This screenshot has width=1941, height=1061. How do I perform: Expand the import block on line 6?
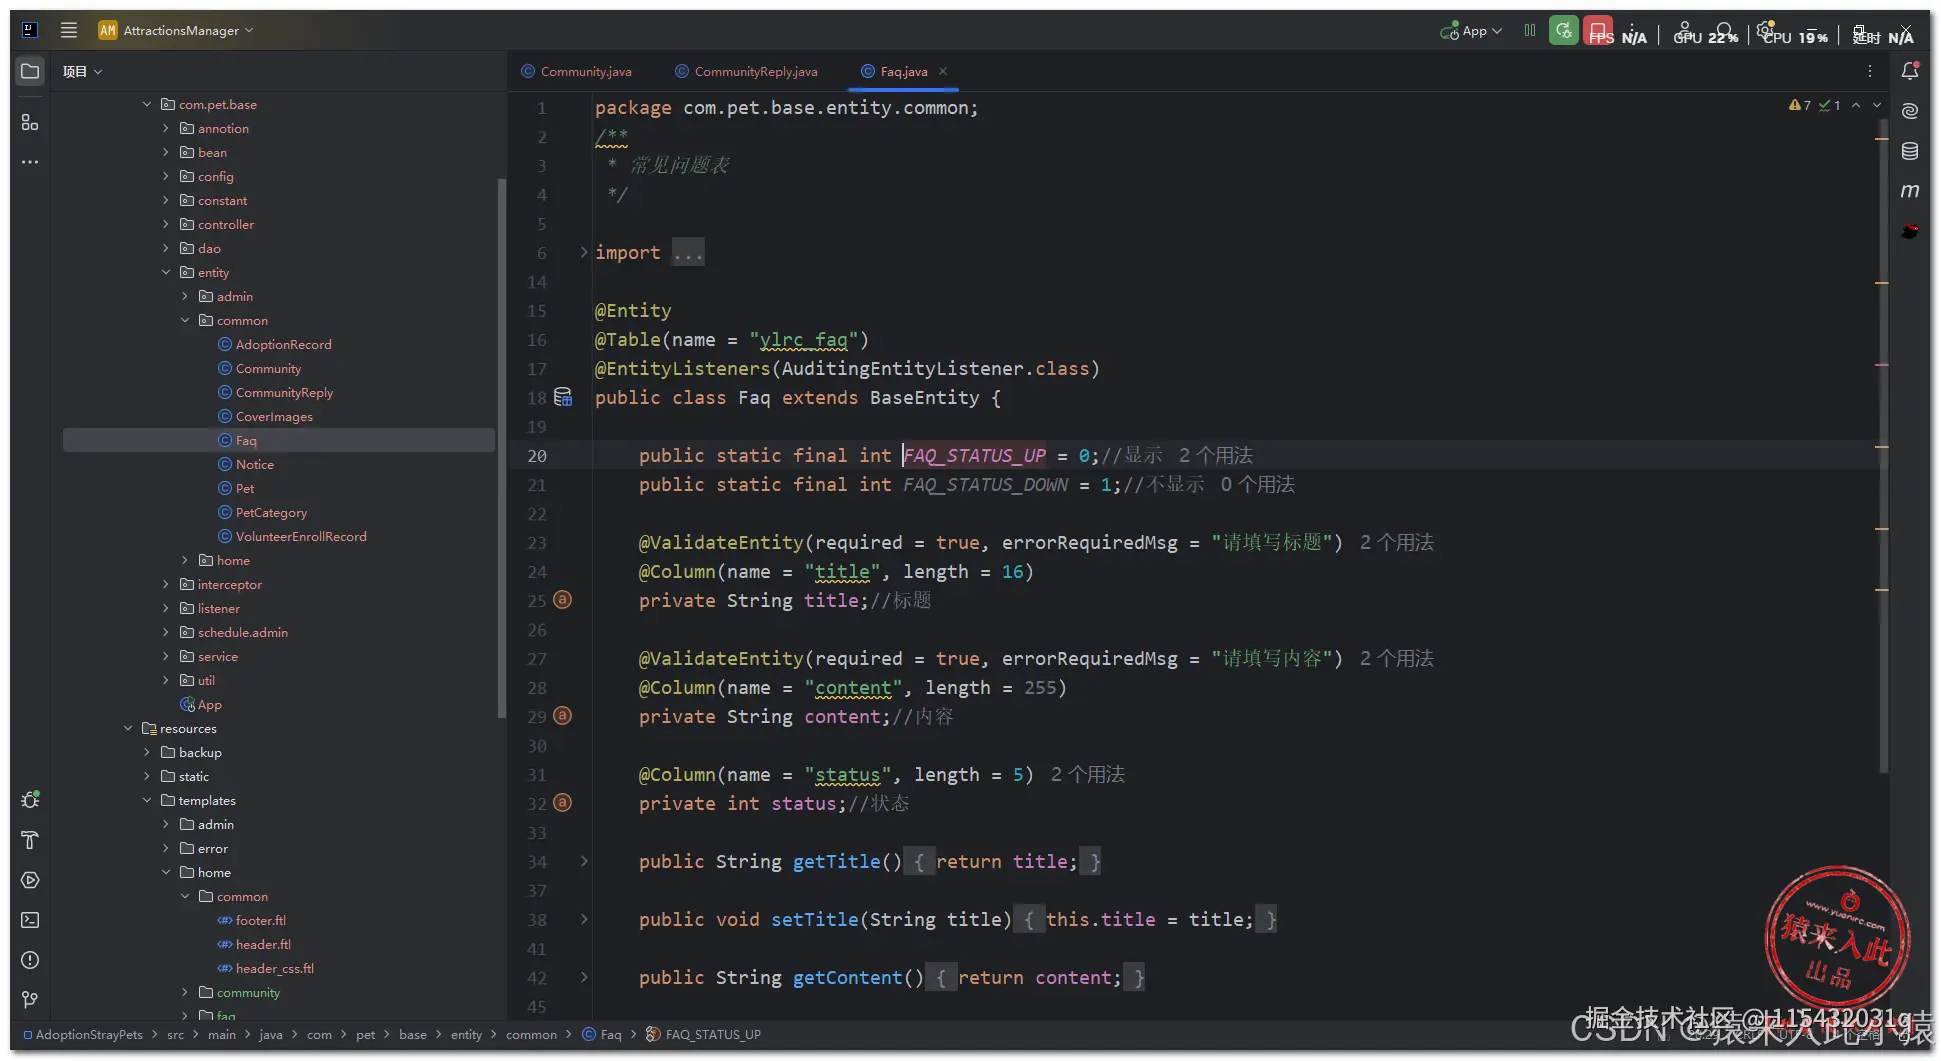coord(584,252)
